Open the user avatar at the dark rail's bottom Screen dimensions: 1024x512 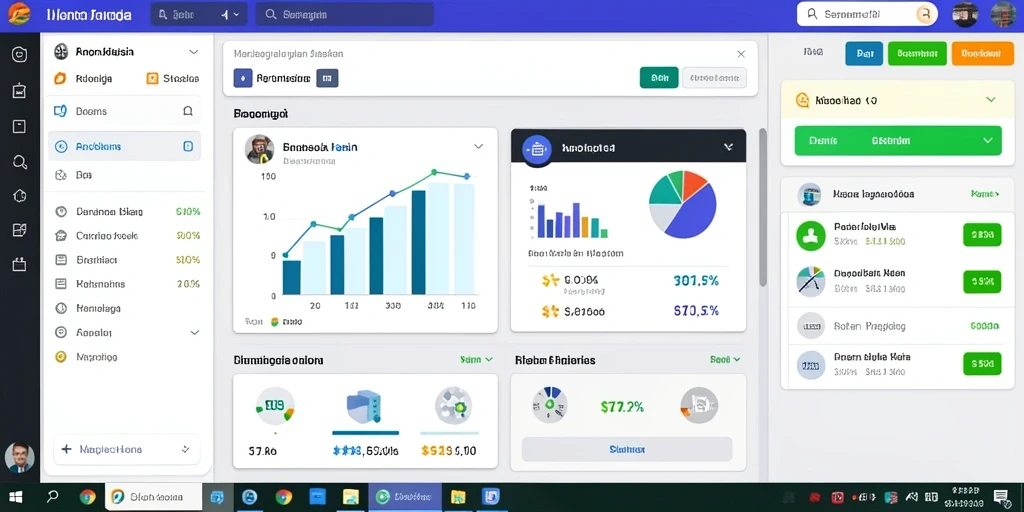pos(20,458)
